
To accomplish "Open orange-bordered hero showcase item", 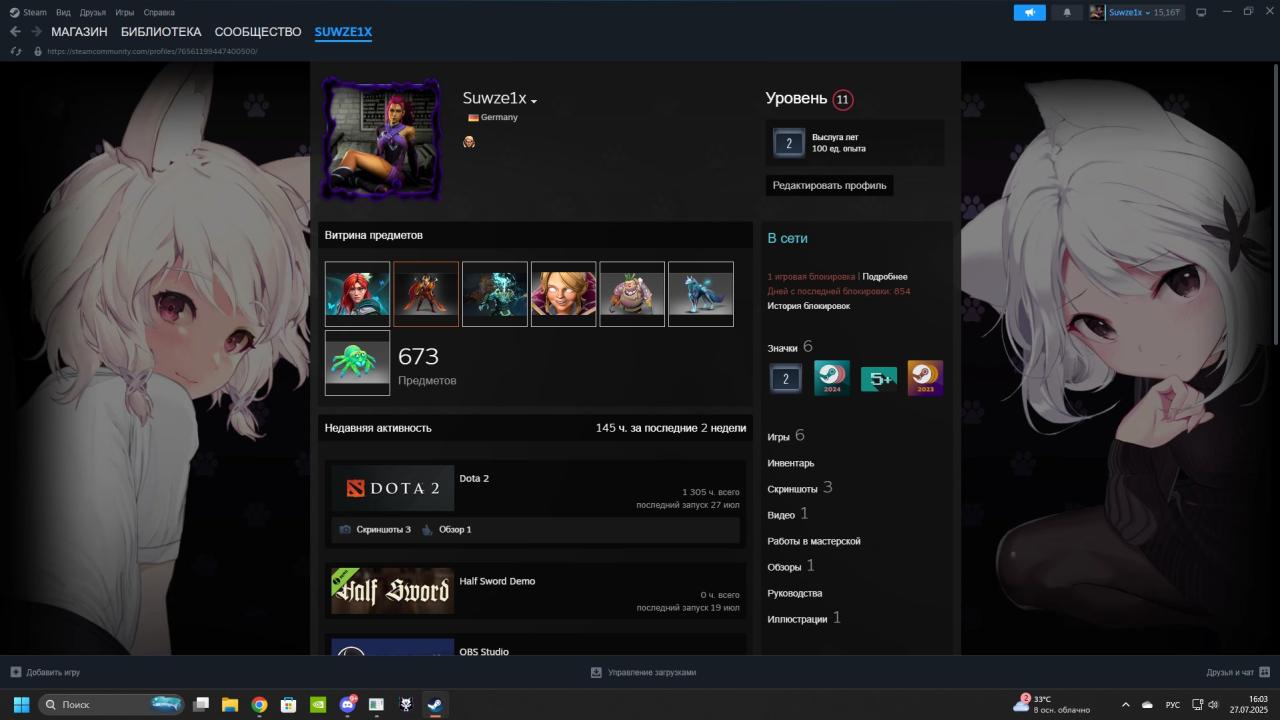I will point(426,294).
